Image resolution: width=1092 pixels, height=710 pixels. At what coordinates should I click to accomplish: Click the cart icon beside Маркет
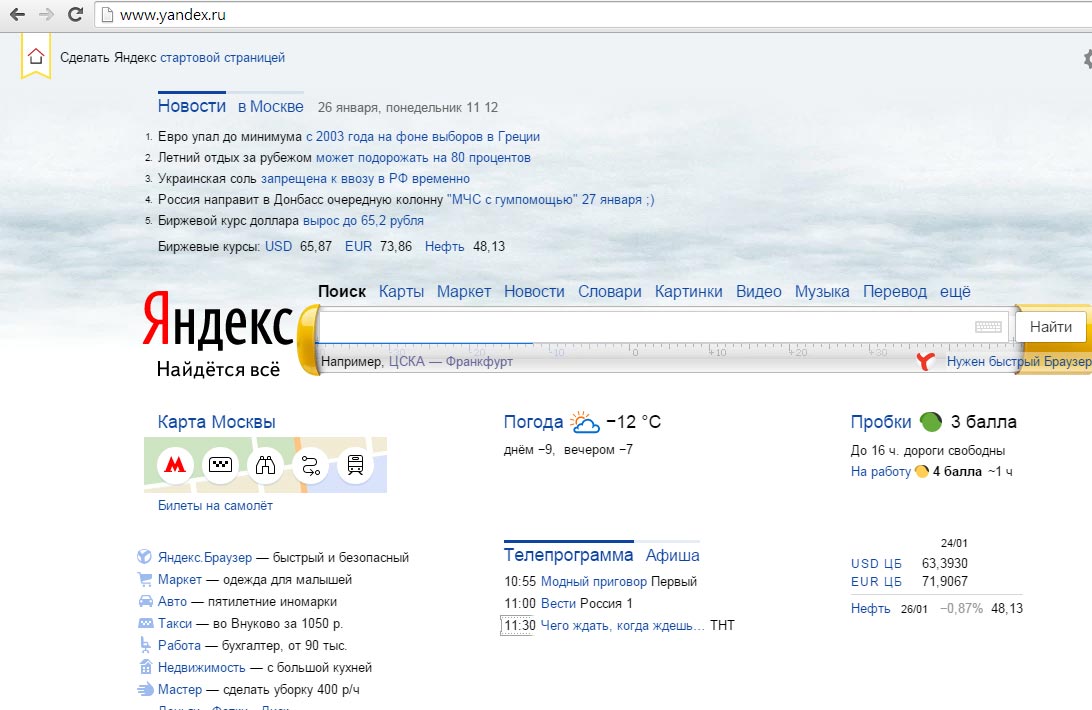pos(145,578)
